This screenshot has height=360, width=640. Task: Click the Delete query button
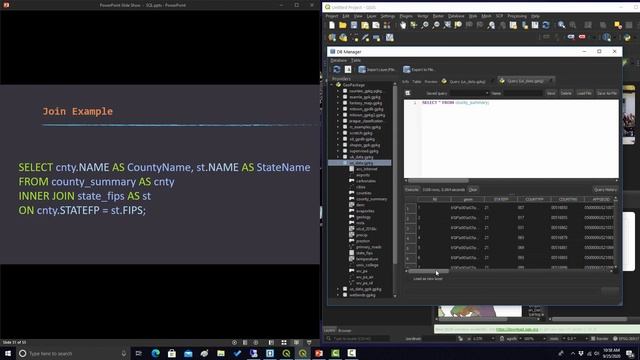pyautogui.click(x=566, y=93)
